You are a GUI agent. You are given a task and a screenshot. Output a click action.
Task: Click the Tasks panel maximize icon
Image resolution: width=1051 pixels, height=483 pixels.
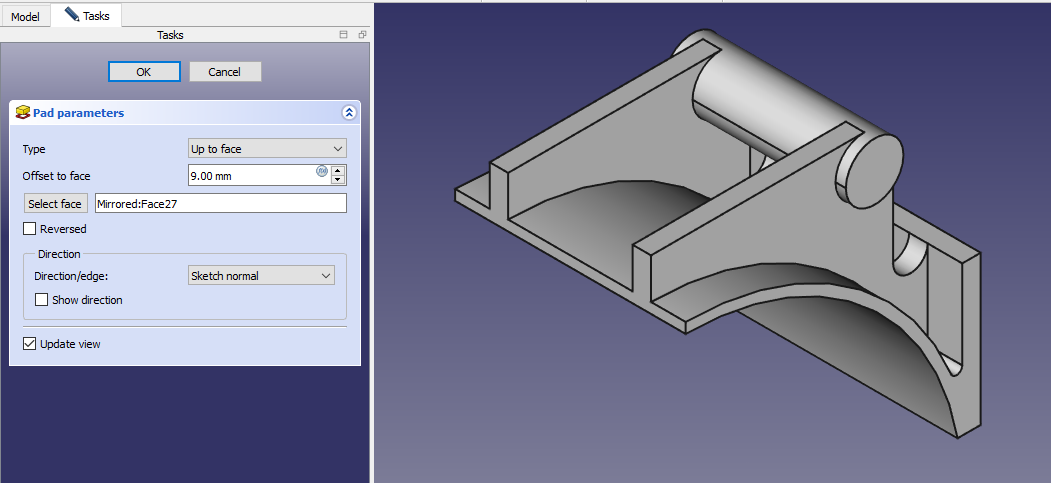tap(344, 35)
